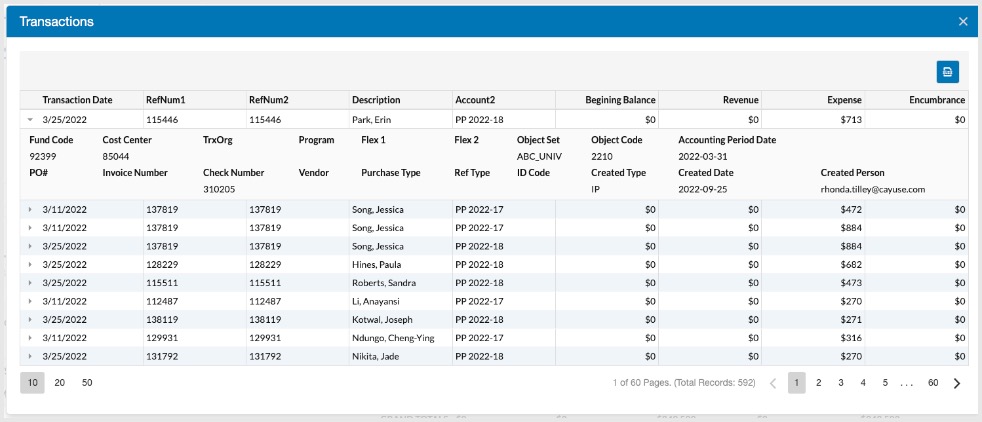Click the blue print/export icon button

(948, 72)
